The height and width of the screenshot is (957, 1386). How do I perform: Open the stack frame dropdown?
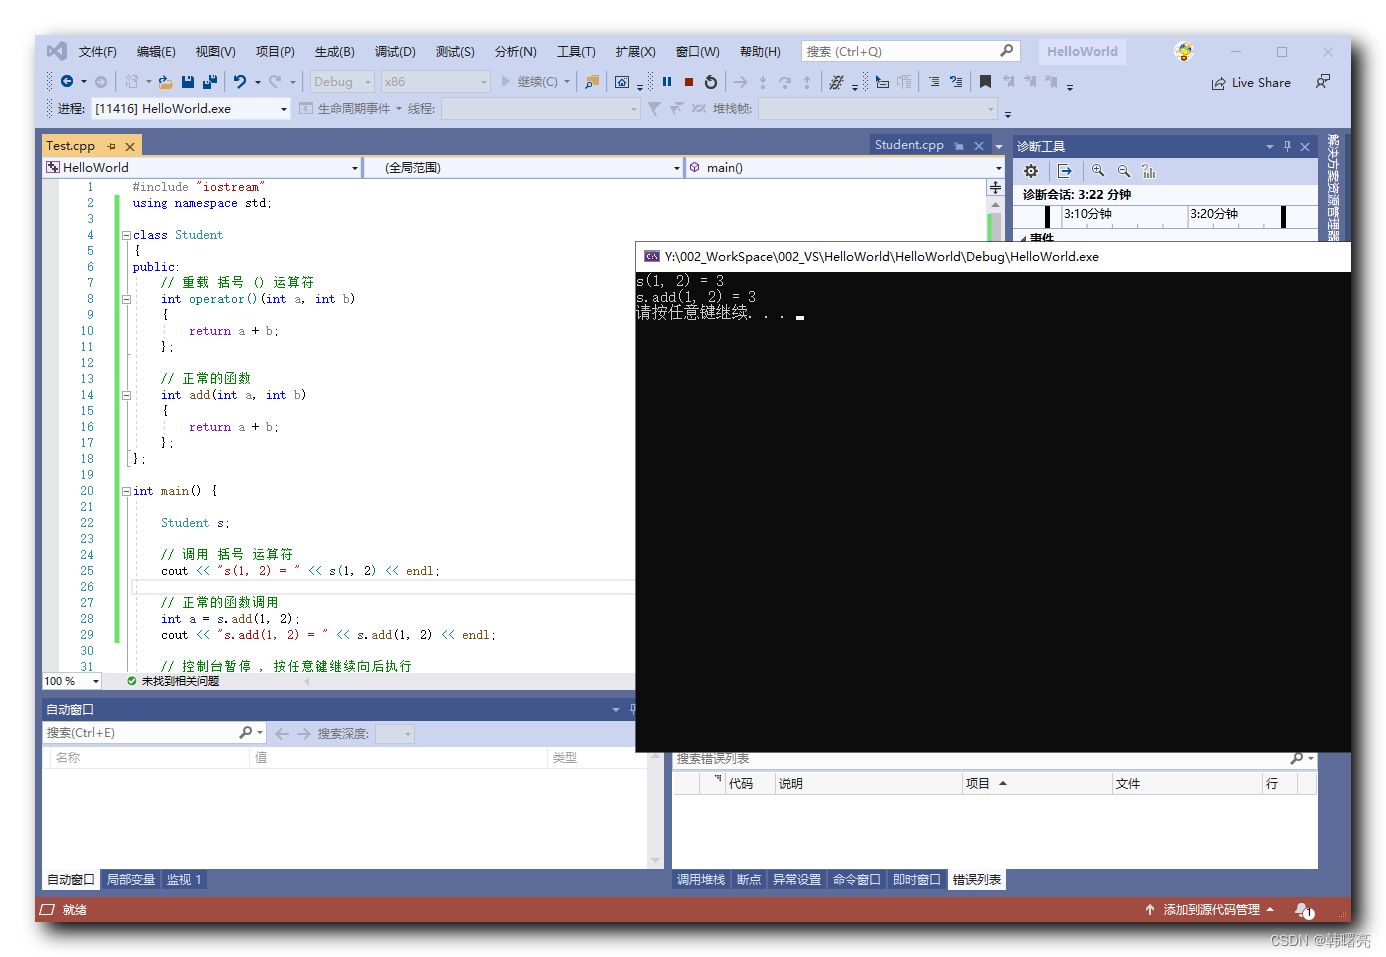coord(878,108)
